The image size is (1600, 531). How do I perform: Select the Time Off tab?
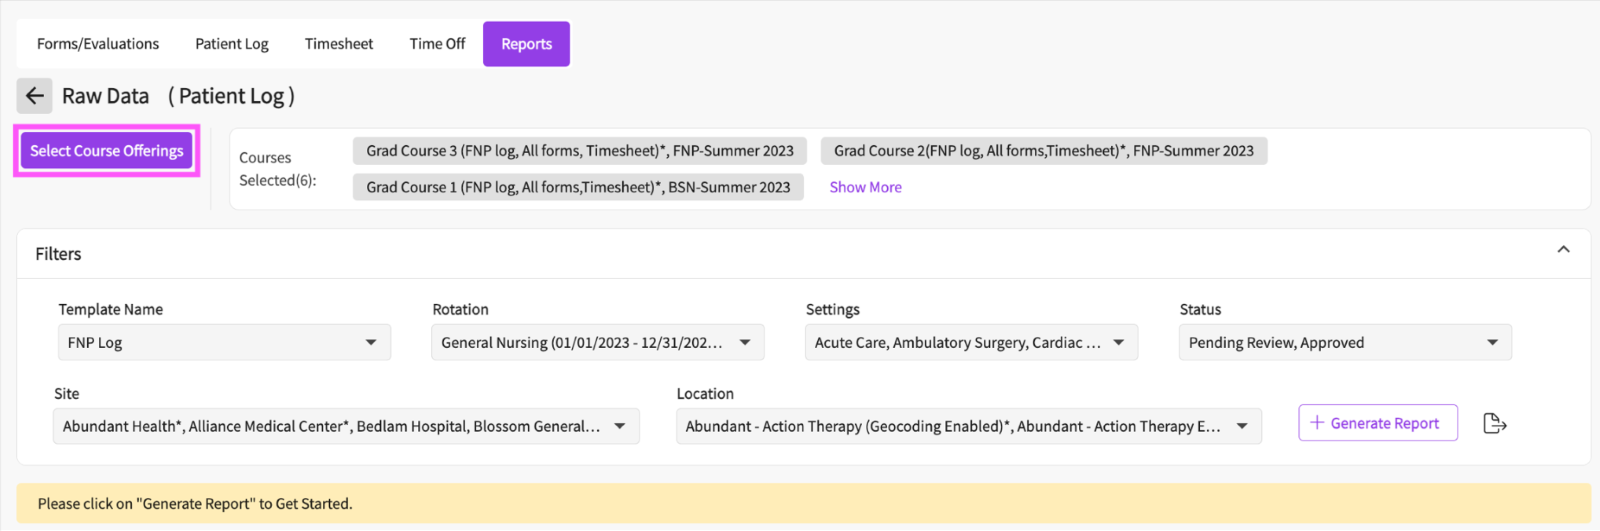pyautogui.click(x=437, y=44)
